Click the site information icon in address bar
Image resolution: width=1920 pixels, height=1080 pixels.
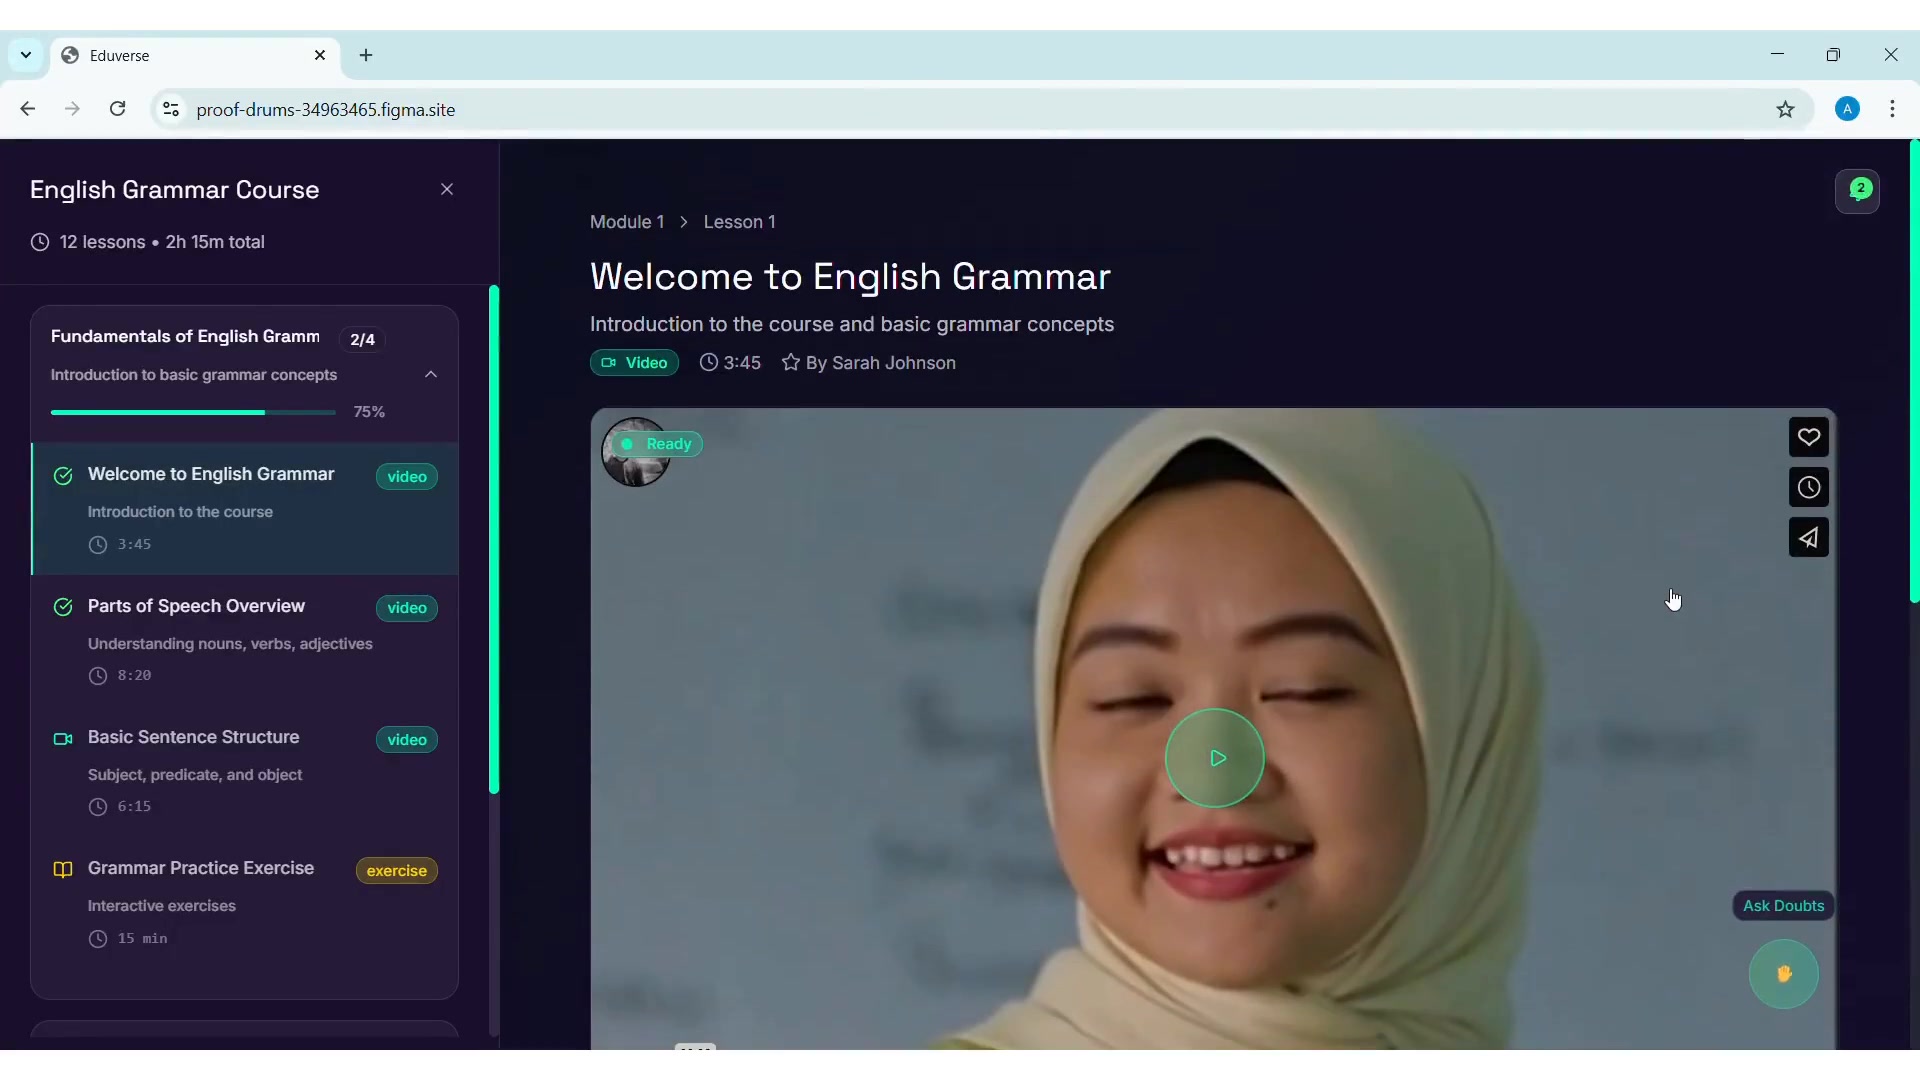tap(171, 110)
